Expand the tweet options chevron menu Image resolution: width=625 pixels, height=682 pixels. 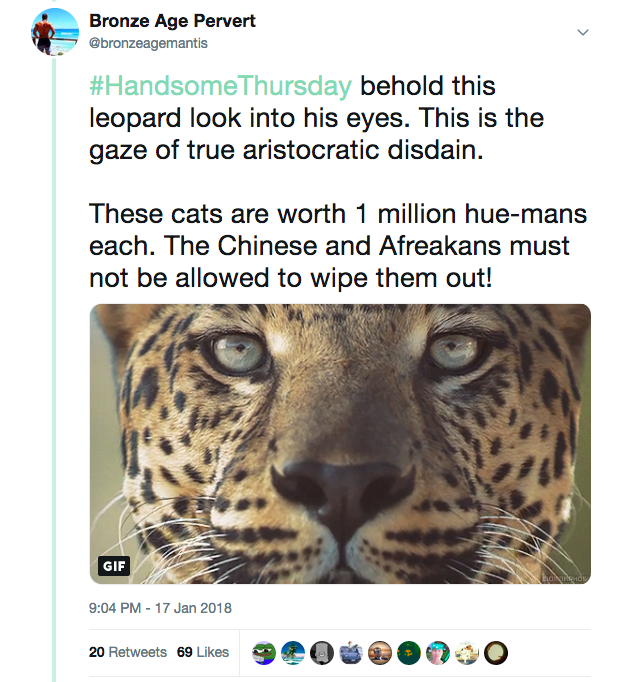[583, 33]
